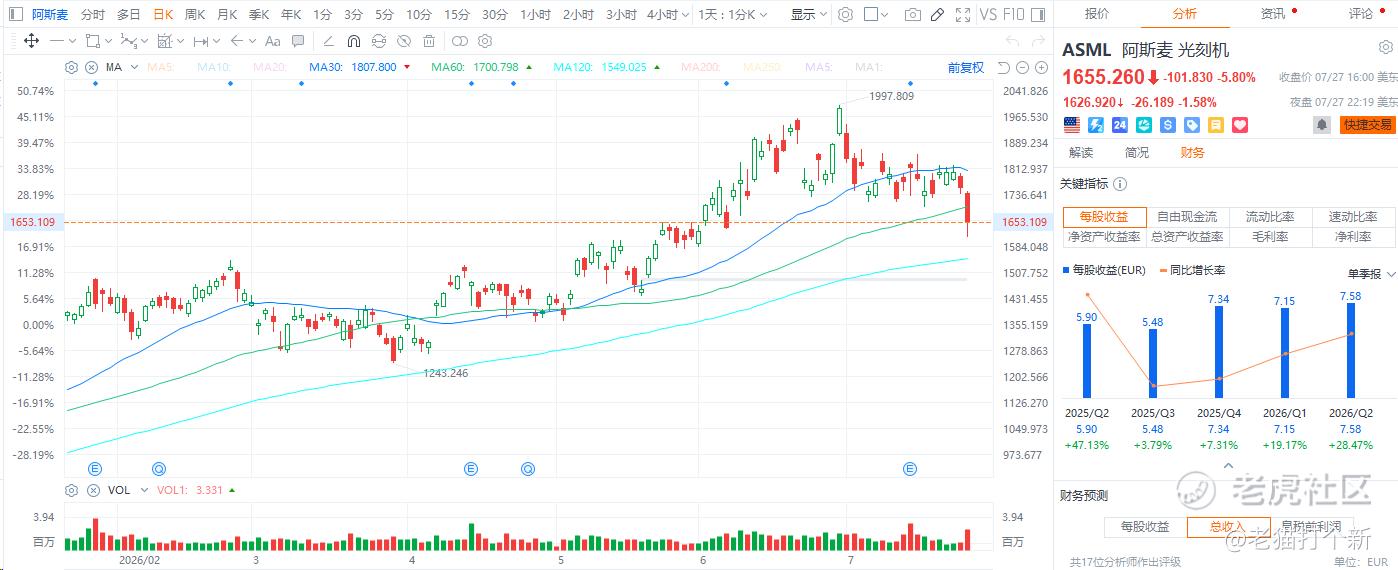Open the 简况 sub-tab
The image size is (1398, 570).
[x=1137, y=152]
